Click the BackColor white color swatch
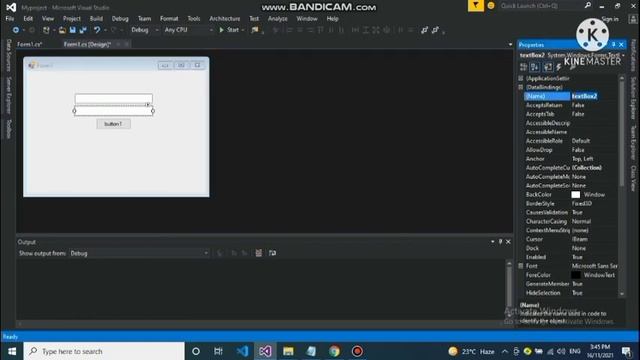 point(576,195)
